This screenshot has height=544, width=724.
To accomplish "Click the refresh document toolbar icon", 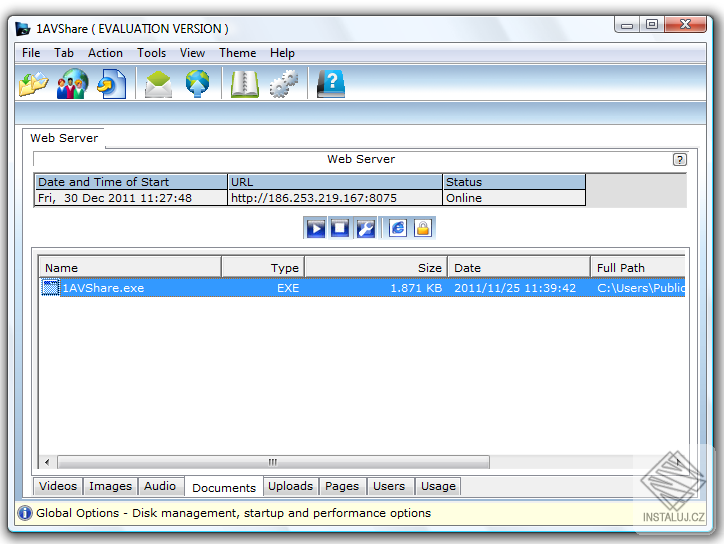I will coord(111,84).
